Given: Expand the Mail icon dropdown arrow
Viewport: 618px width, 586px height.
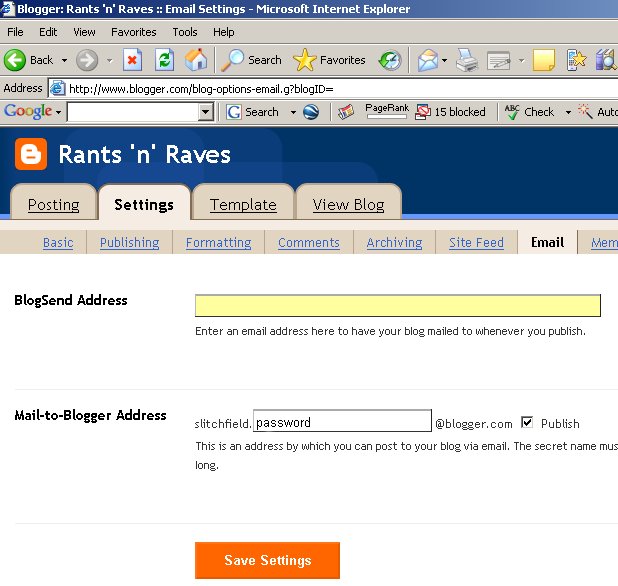Looking at the screenshot, I should (445, 60).
